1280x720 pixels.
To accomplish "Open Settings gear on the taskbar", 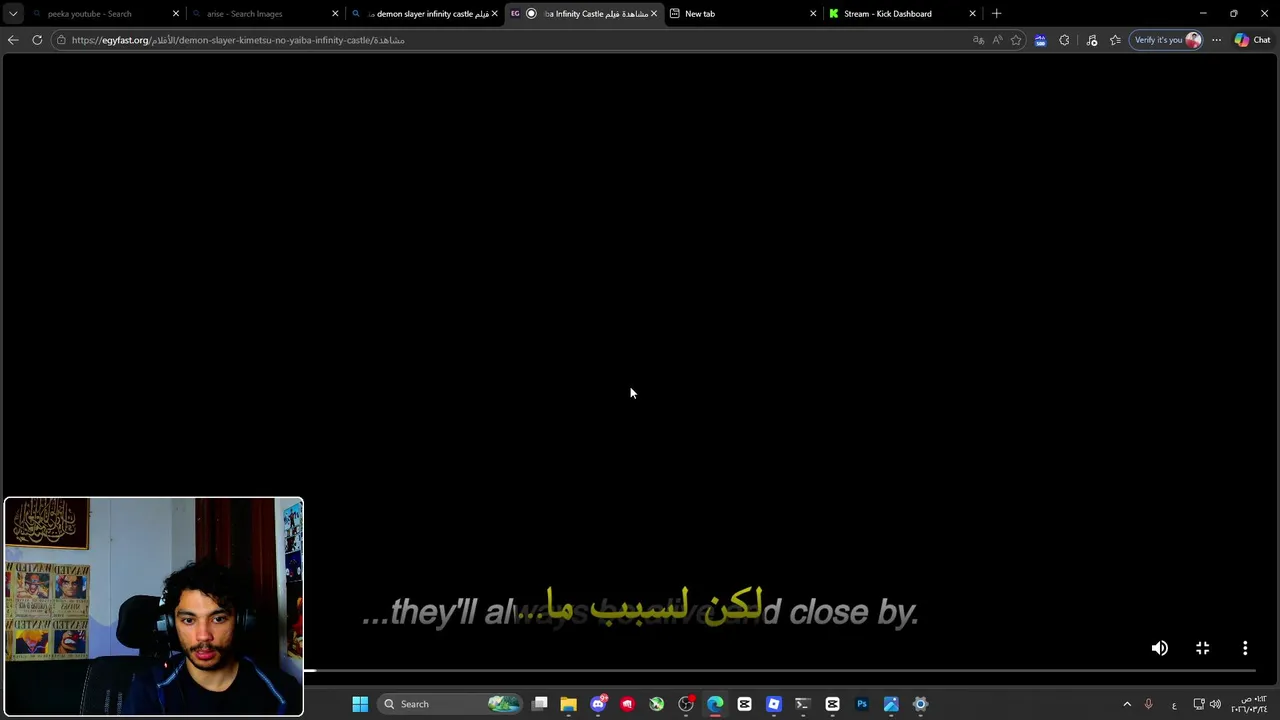I will 920,704.
